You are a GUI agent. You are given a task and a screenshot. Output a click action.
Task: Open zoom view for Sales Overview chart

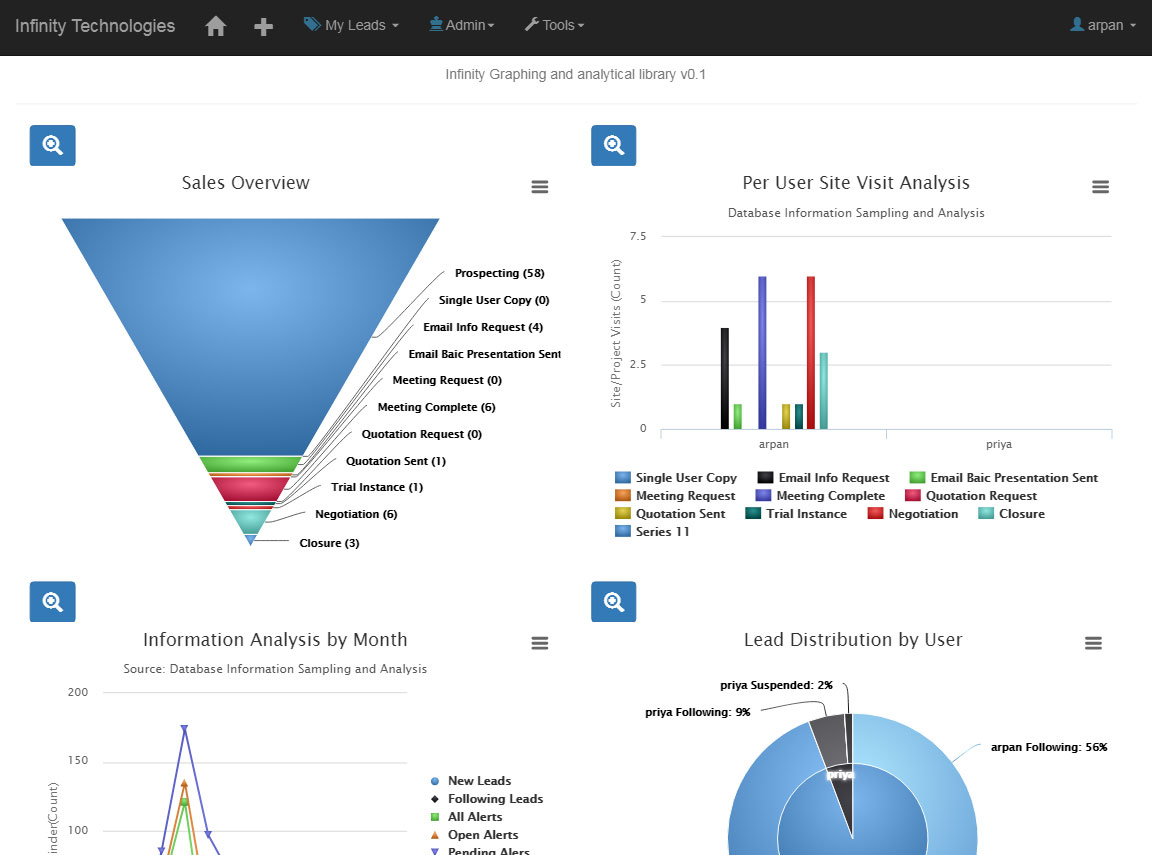[x=52, y=145]
